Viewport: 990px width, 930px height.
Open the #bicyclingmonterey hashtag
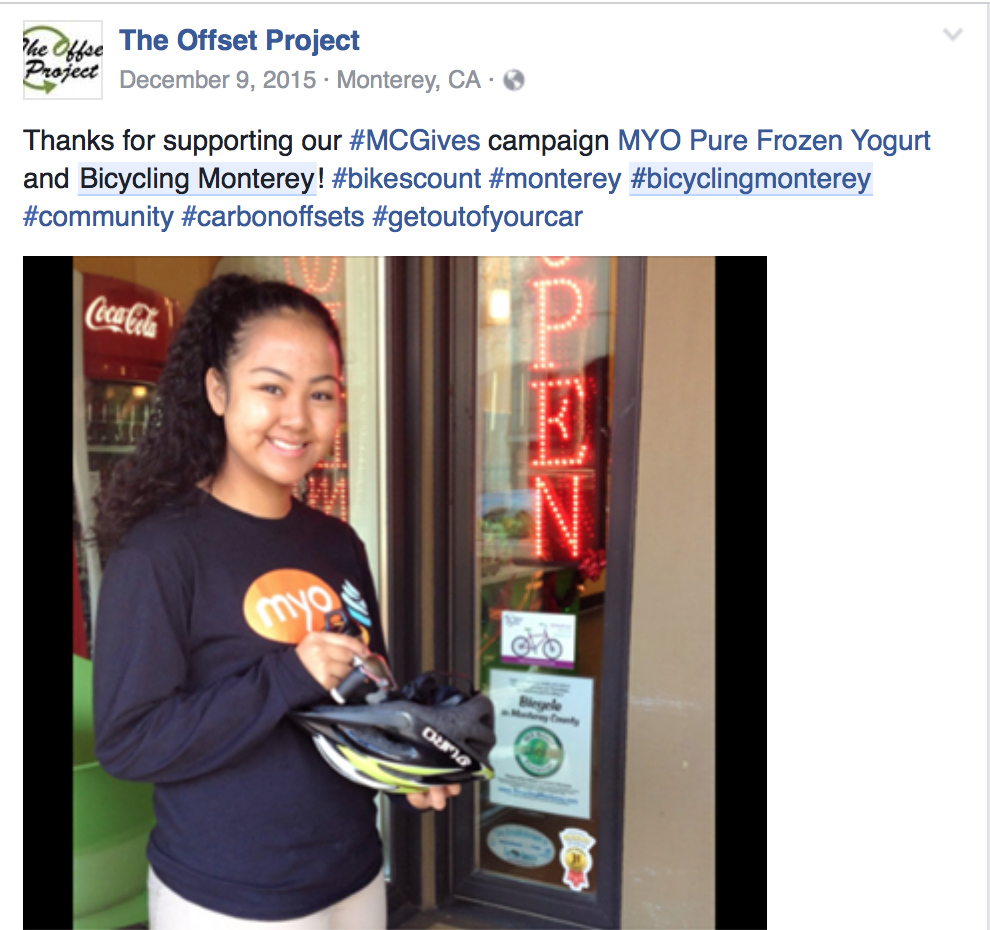click(751, 179)
